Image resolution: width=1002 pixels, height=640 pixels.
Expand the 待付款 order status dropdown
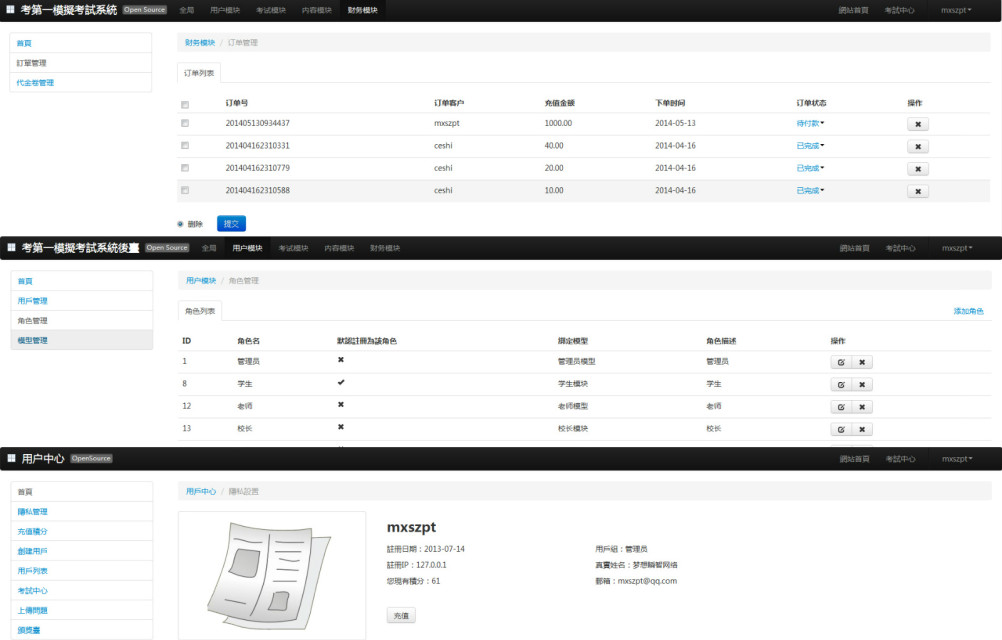[810, 123]
